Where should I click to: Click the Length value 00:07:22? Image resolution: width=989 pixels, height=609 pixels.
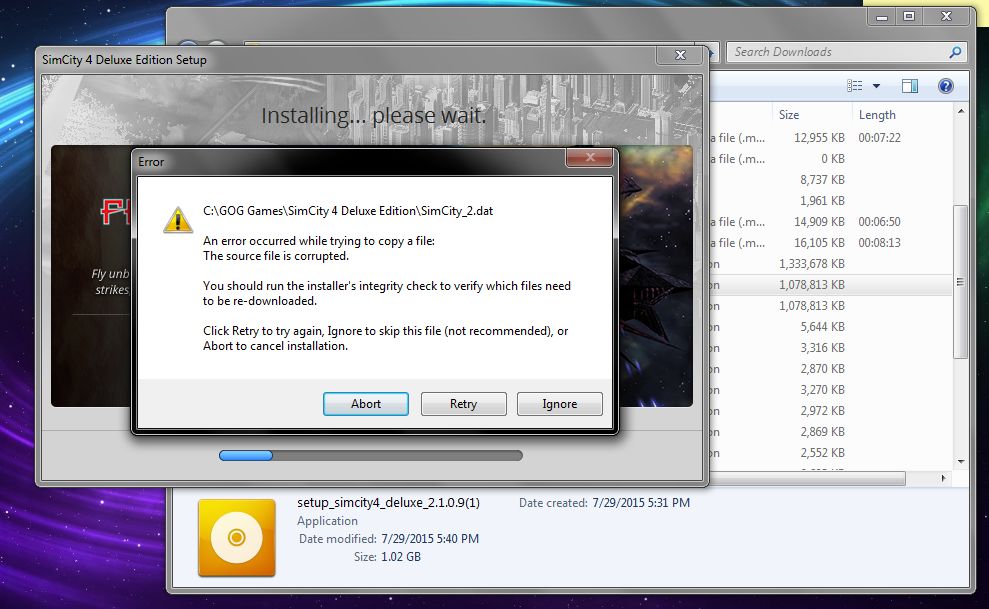879,137
